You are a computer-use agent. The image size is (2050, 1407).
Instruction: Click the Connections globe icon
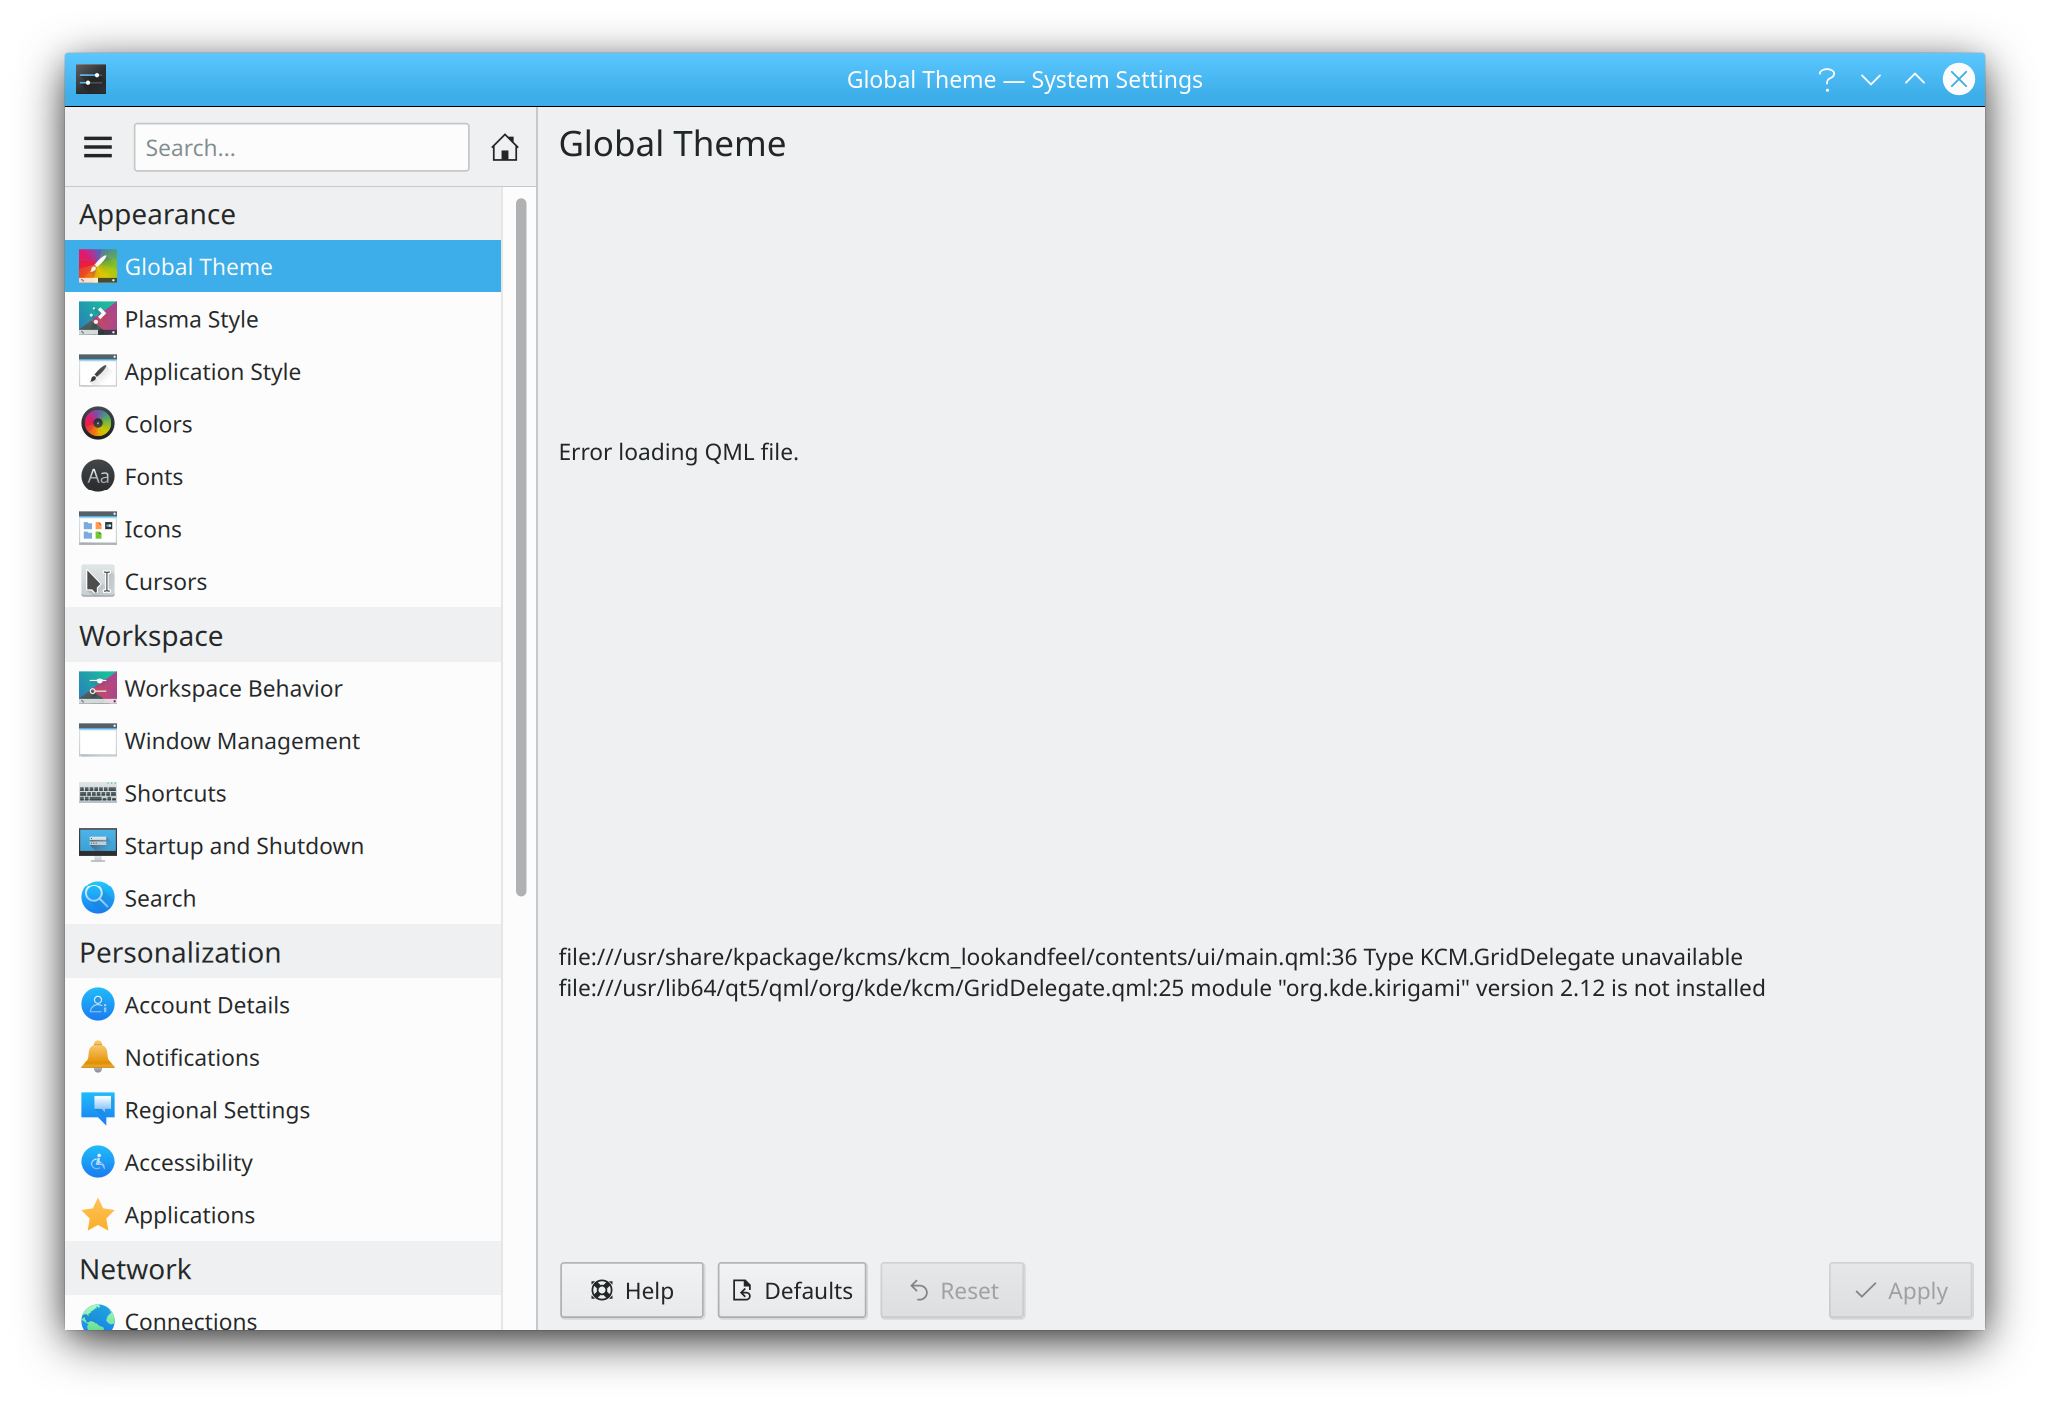point(97,1317)
